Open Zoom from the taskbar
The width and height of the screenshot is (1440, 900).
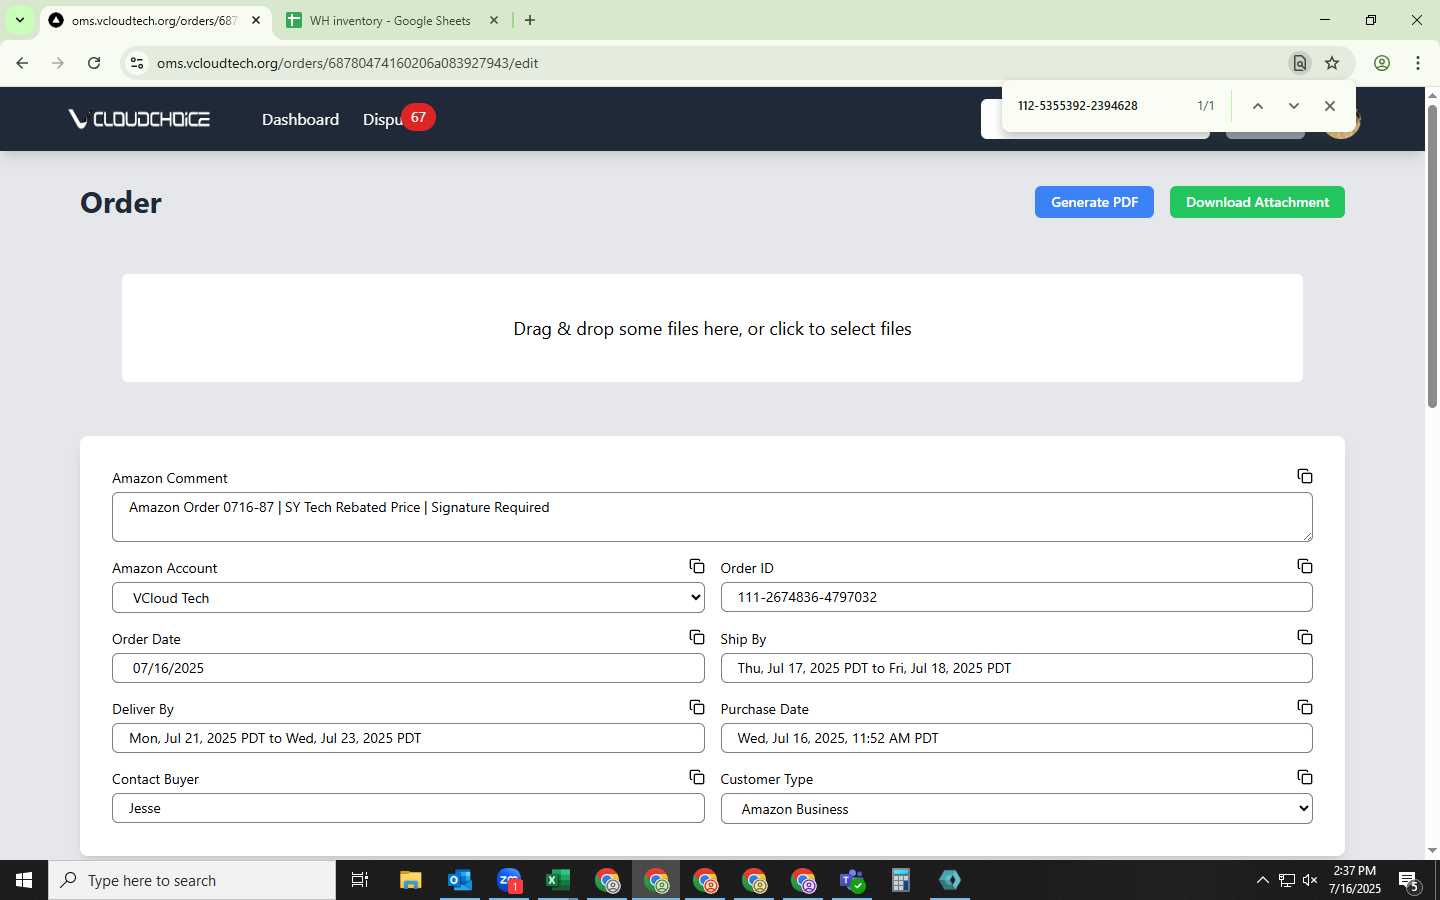509,880
